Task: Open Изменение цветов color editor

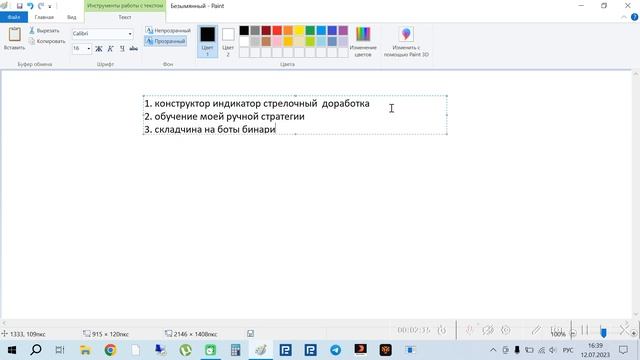Action: (x=363, y=41)
